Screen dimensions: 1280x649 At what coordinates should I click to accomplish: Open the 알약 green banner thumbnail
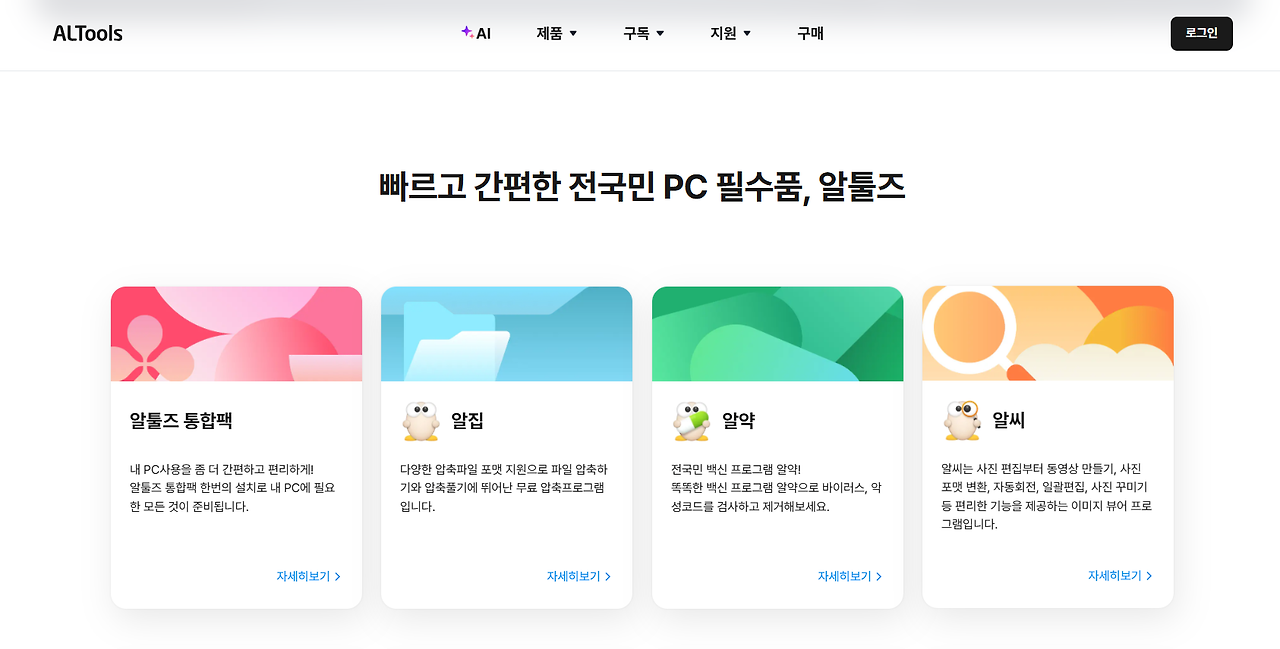(x=777, y=334)
